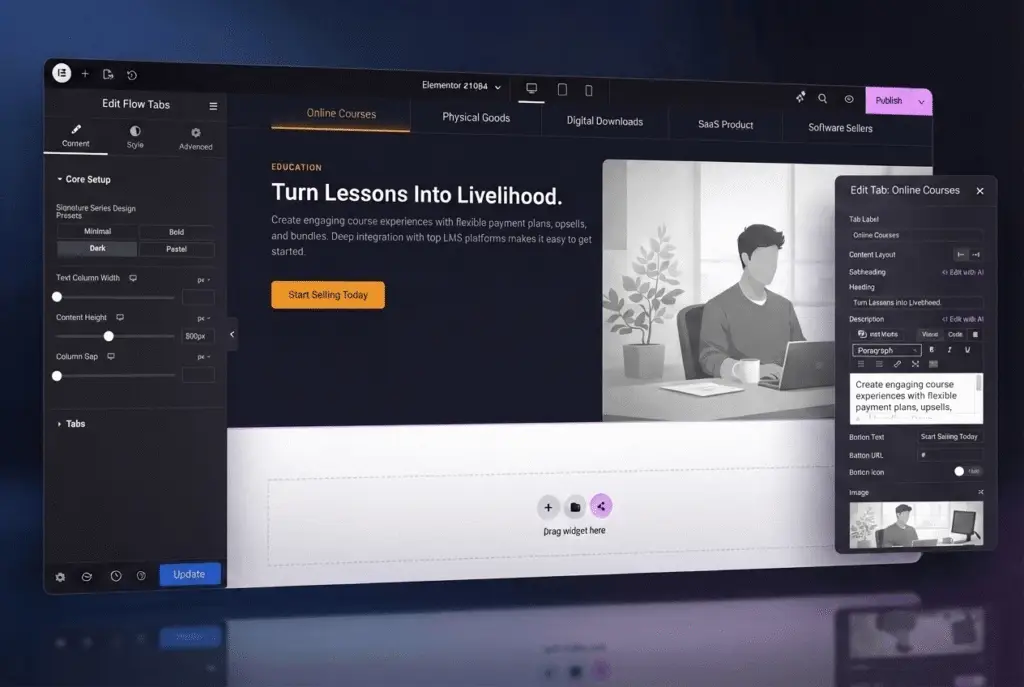
Task: Switch to tablet responsive view
Action: click(x=562, y=90)
